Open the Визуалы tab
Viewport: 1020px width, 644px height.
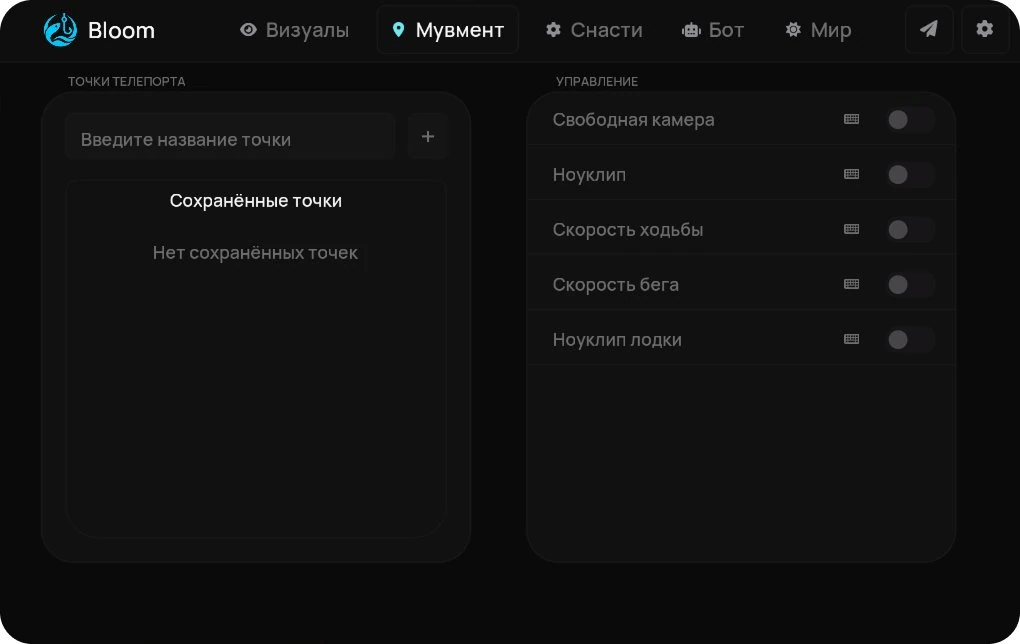(294, 30)
